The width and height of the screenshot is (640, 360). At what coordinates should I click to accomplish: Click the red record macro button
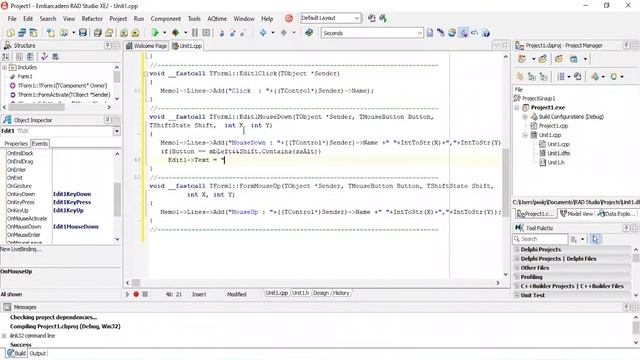[x=136, y=294]
